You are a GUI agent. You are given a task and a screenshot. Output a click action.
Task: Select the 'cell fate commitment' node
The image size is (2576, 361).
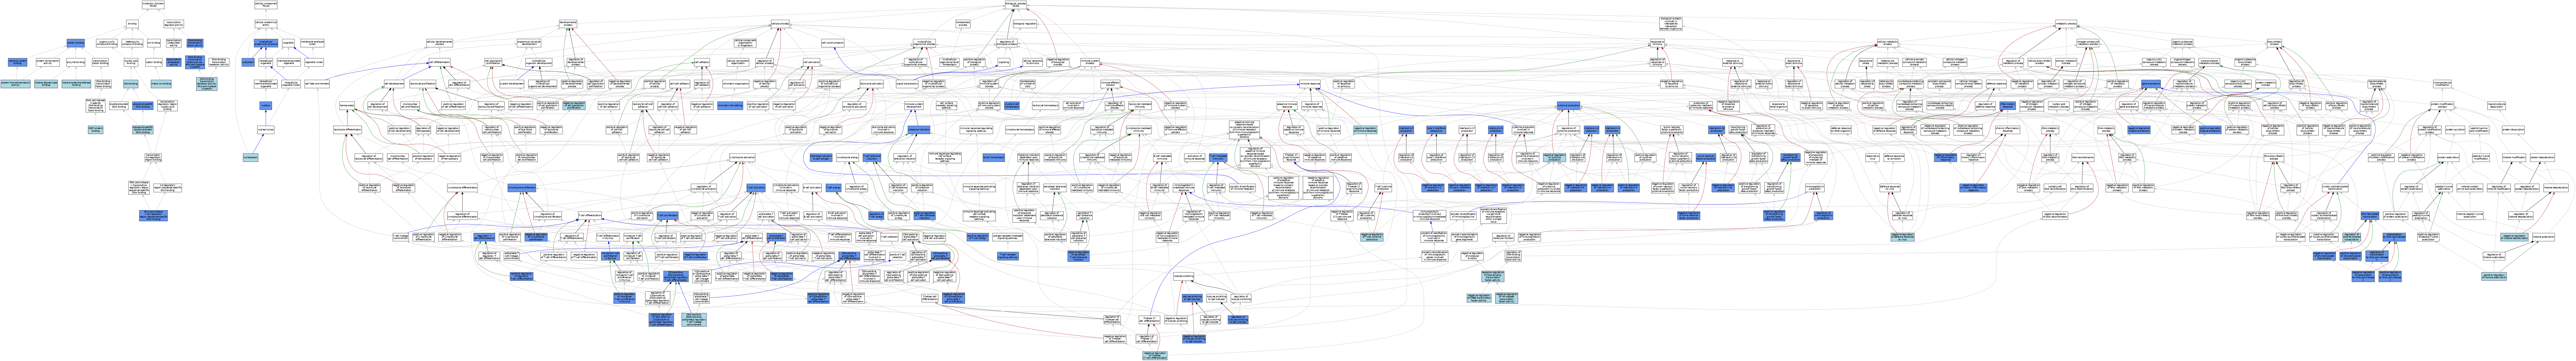[x=317, y=84]
